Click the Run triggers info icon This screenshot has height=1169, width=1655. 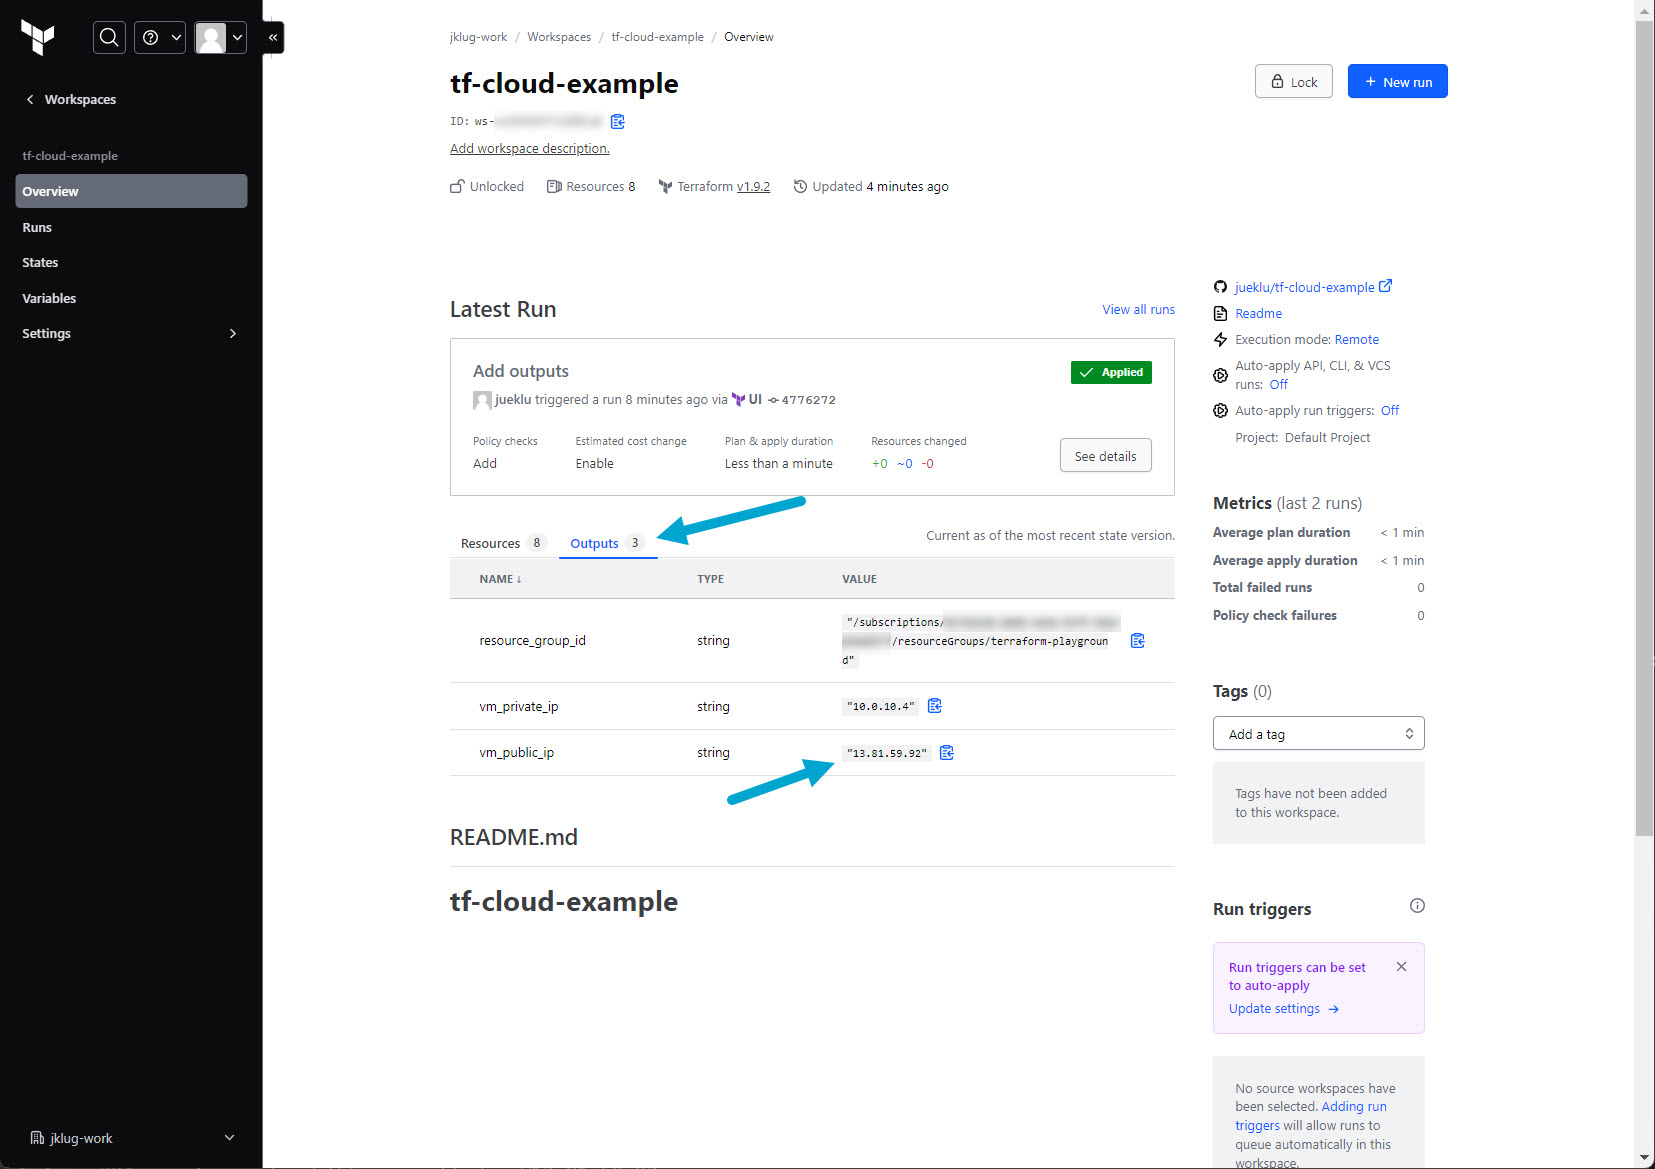(1417, 906)
